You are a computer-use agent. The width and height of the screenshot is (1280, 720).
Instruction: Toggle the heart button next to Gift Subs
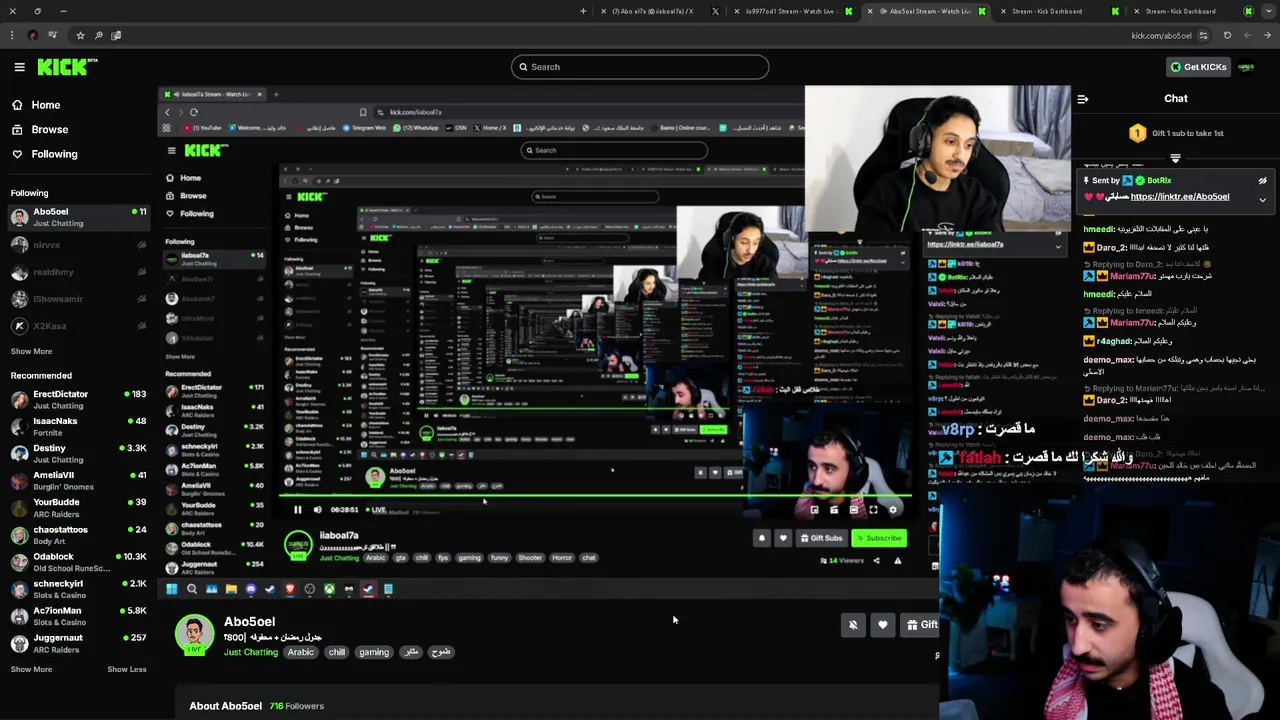point(783,538)
